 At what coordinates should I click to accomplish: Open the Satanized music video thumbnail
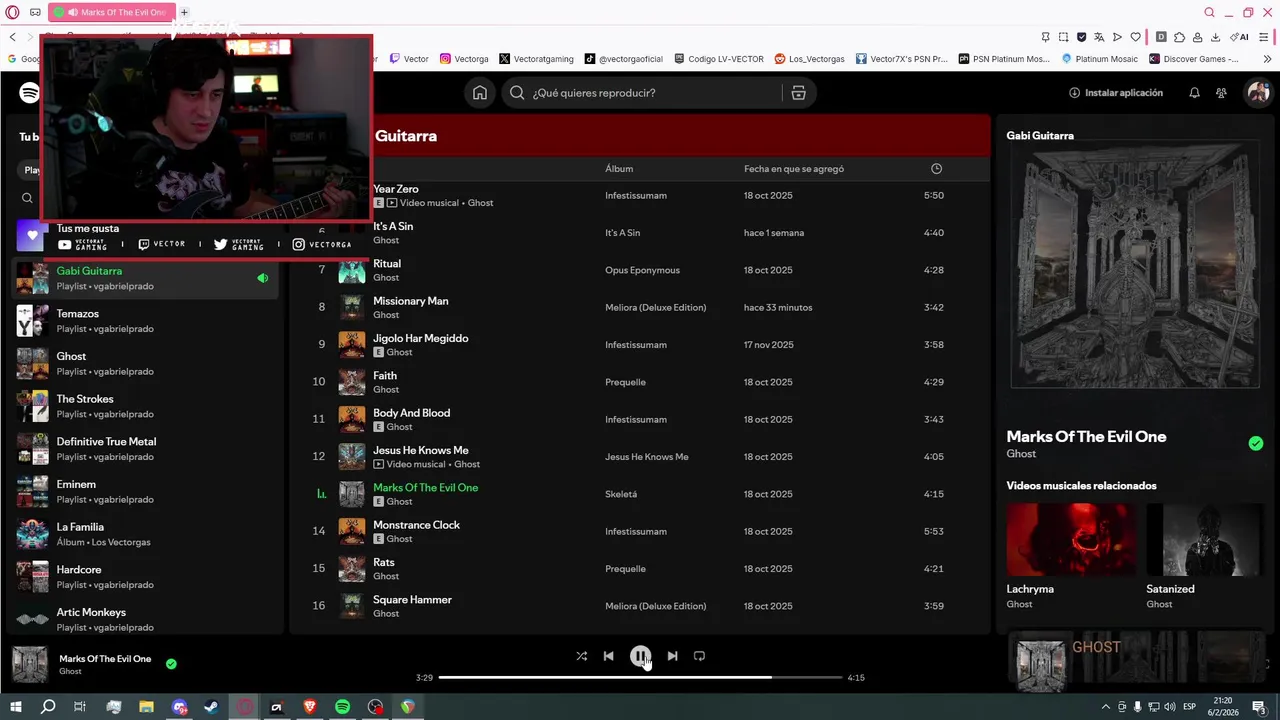1204,539
